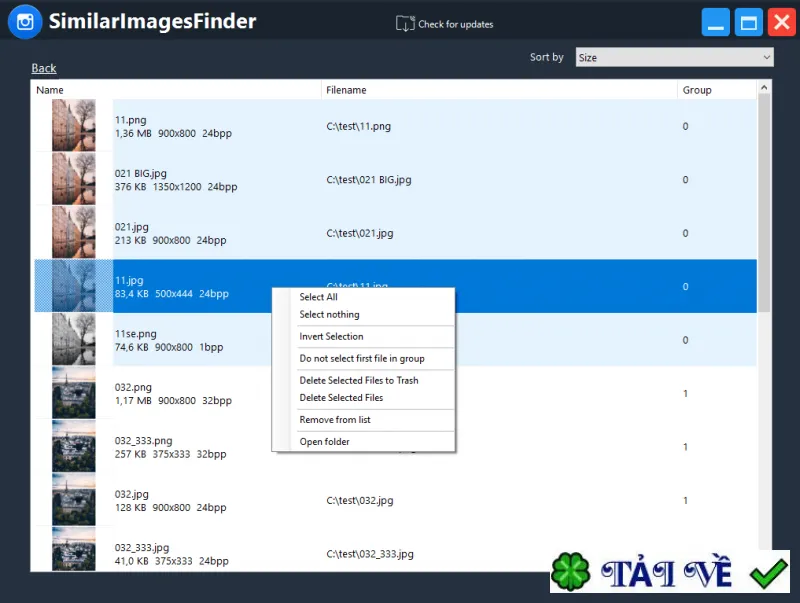
Task: Click the 032.png thumbnail preview
Action: pyautogui.click(x=73, y=393)
